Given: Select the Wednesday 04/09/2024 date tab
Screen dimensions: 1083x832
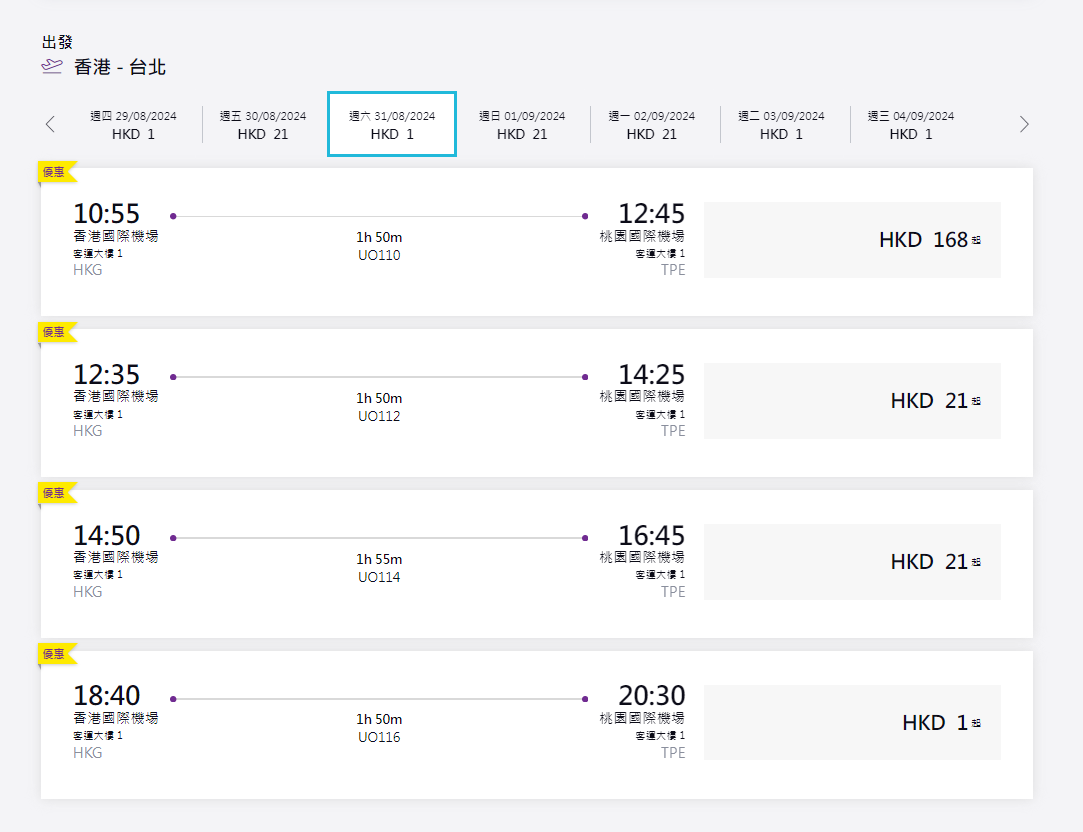Looking at the screenshot, I should [911, 125].
